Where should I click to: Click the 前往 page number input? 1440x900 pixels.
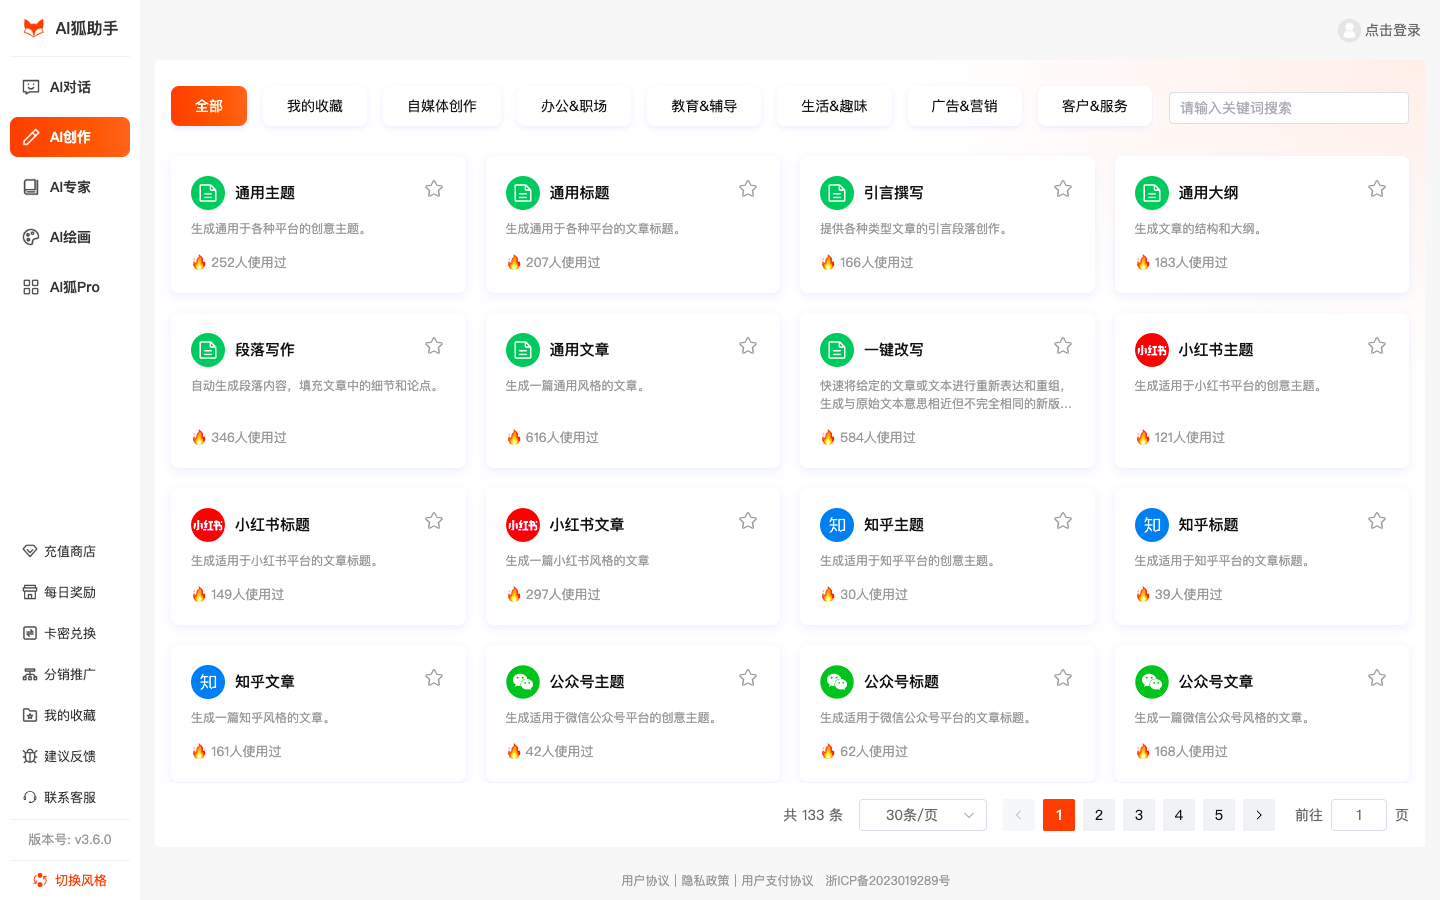coord(1359,815)
